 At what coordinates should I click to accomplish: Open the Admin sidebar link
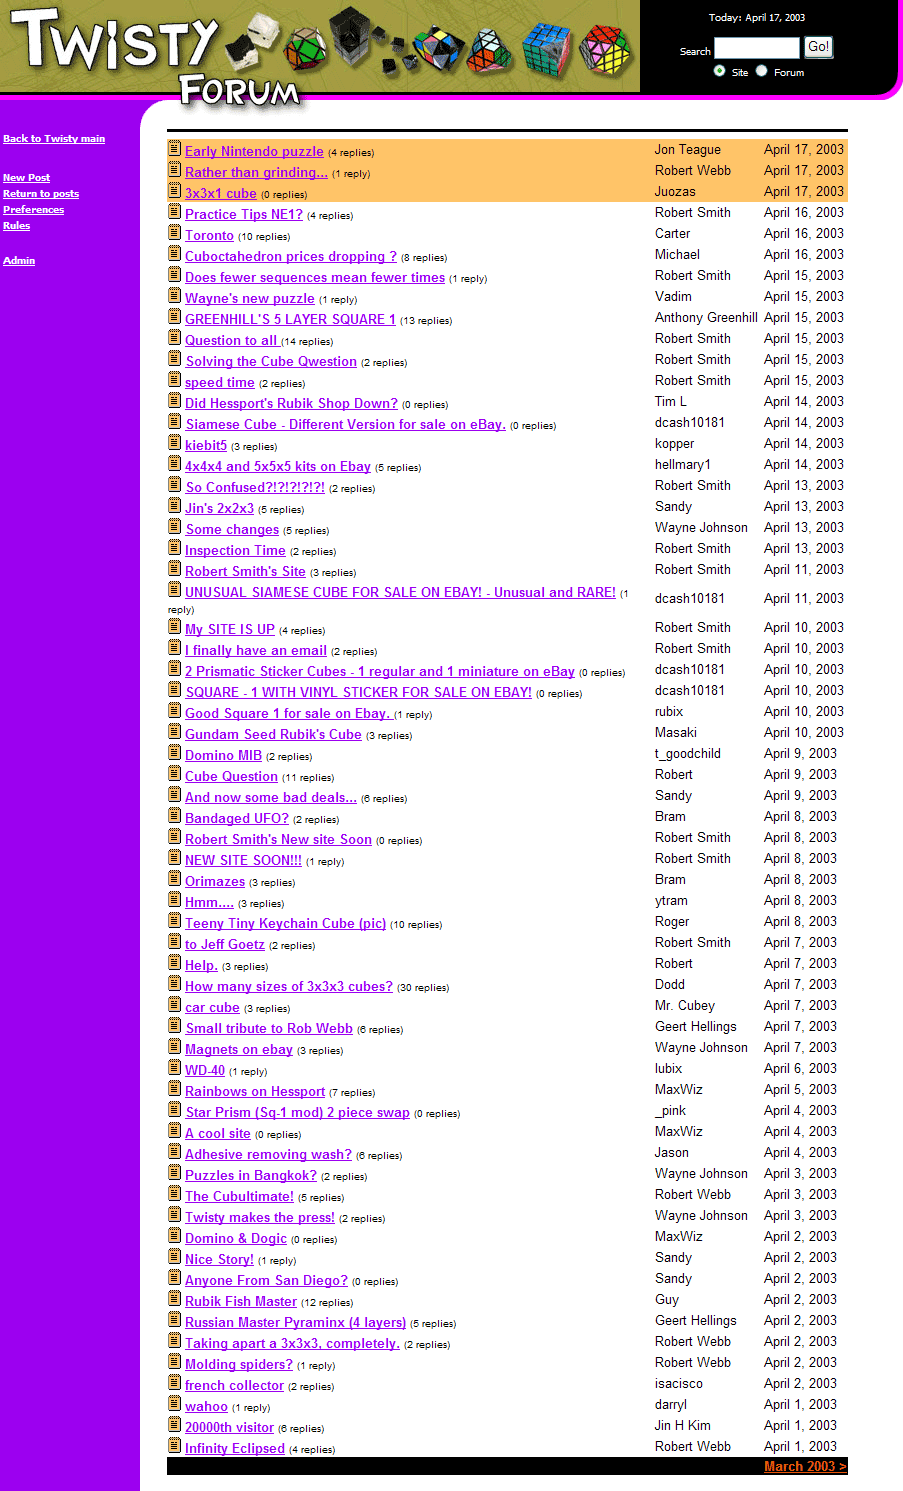click(x=19, y=261)
